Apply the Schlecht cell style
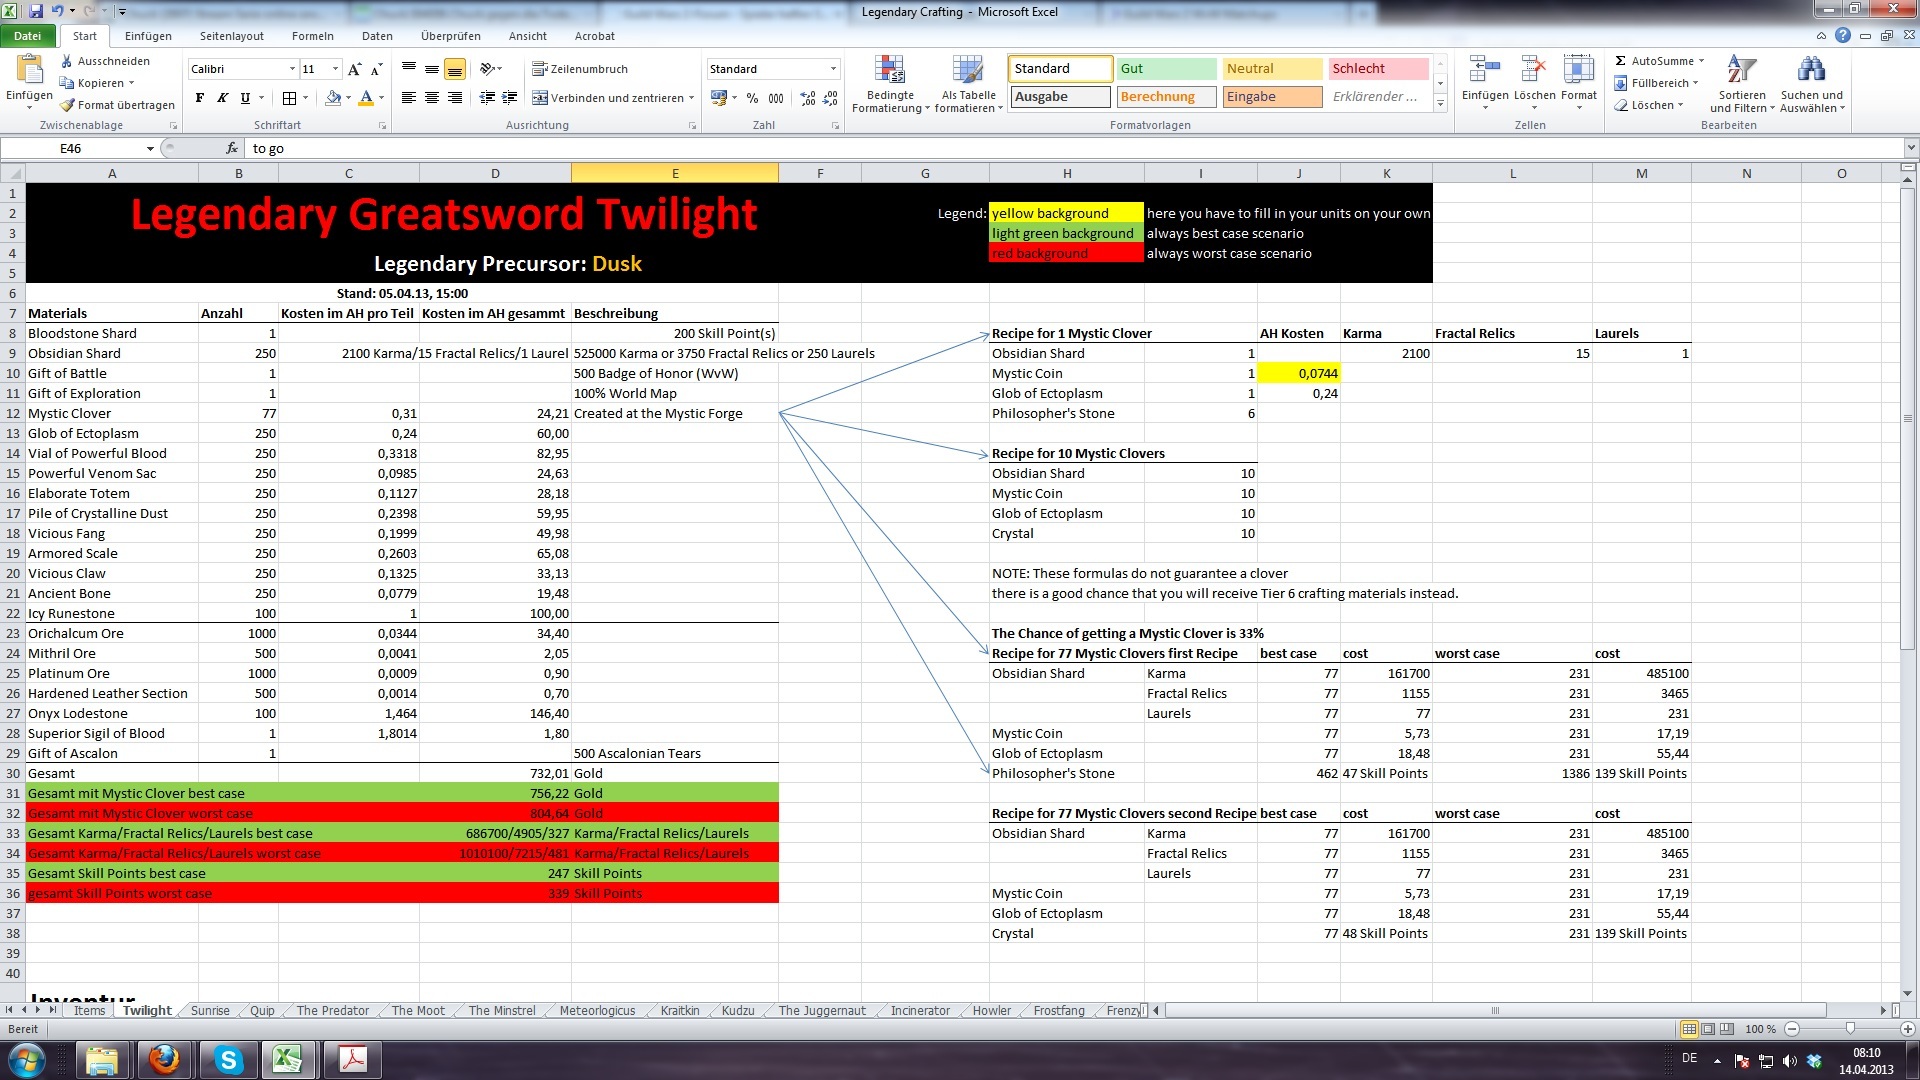This screenshot has width=1920, height=1080. coord(1378,69)
